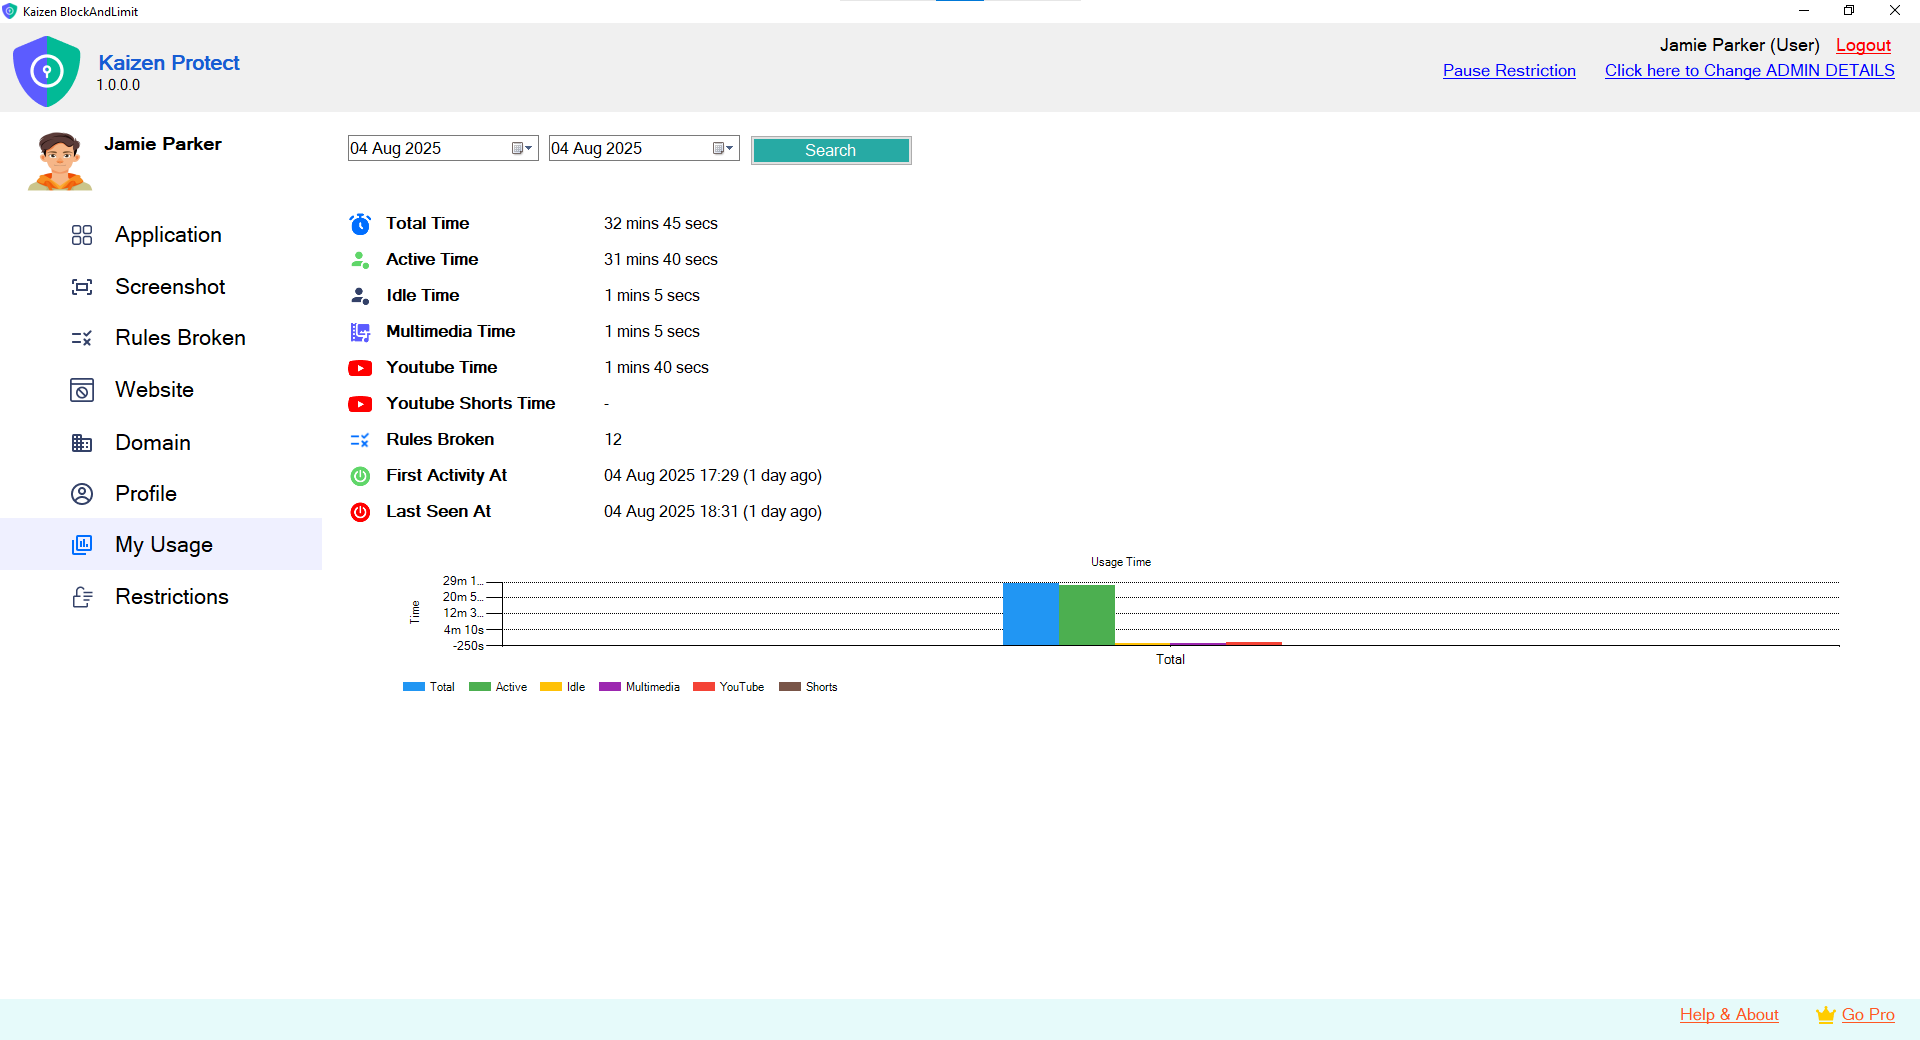
Task: Open the Profile section
Action: coord(146,494)
